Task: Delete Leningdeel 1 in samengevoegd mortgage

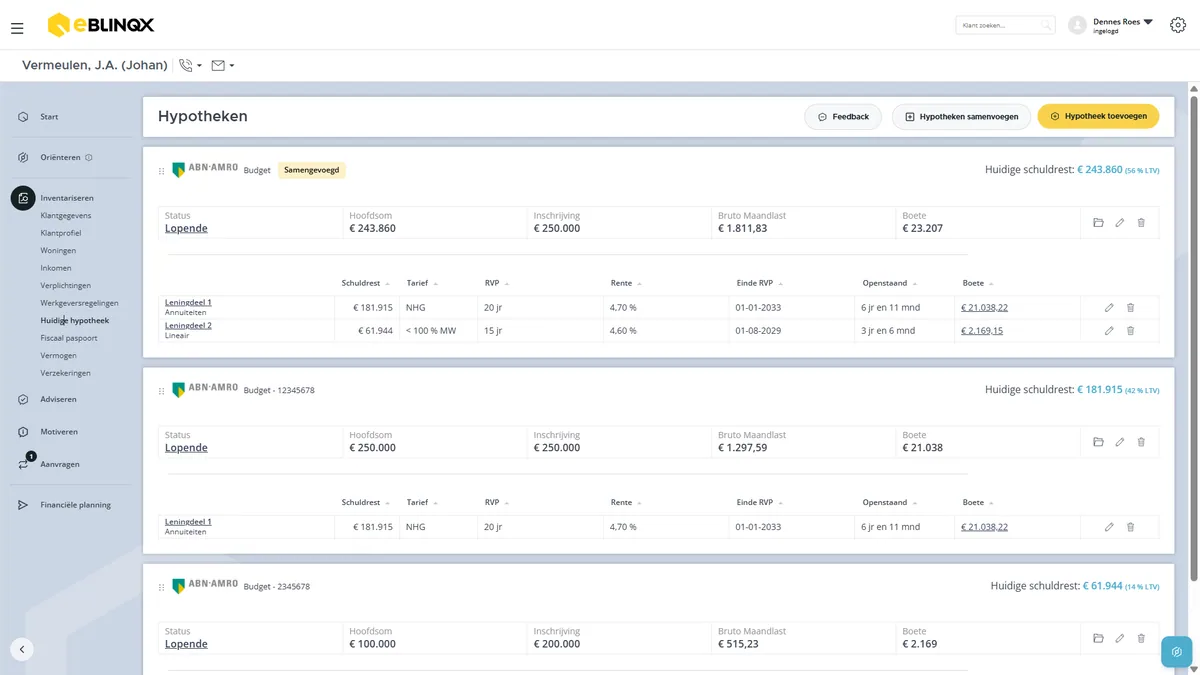Action: pos(1131,308)
